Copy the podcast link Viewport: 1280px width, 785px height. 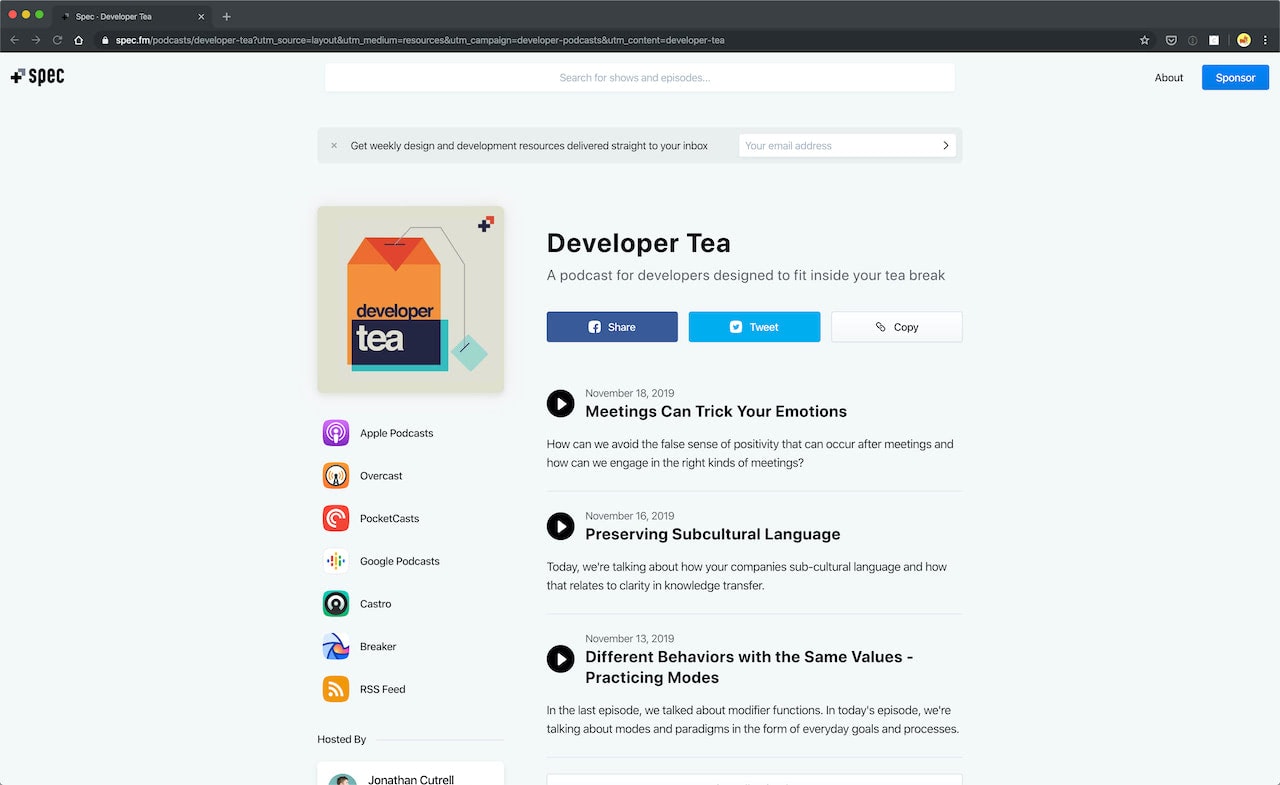pos(897,327)
